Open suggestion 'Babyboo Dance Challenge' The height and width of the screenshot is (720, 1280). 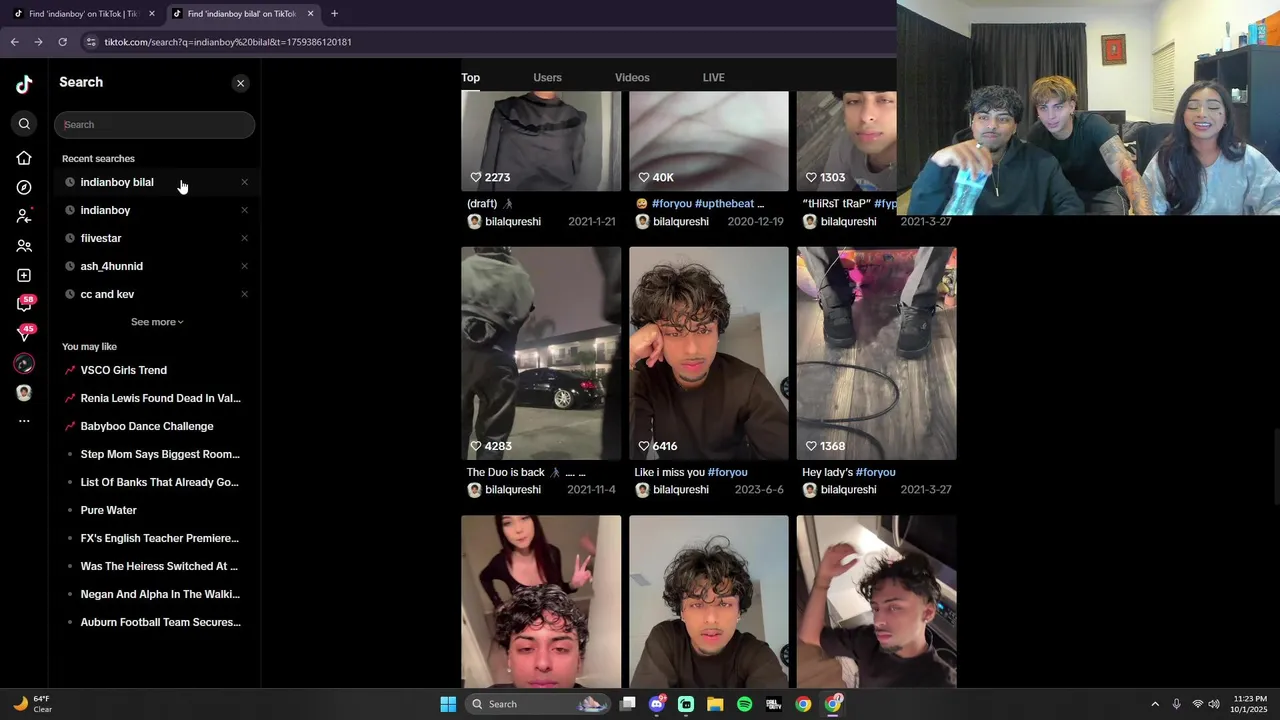147,426
